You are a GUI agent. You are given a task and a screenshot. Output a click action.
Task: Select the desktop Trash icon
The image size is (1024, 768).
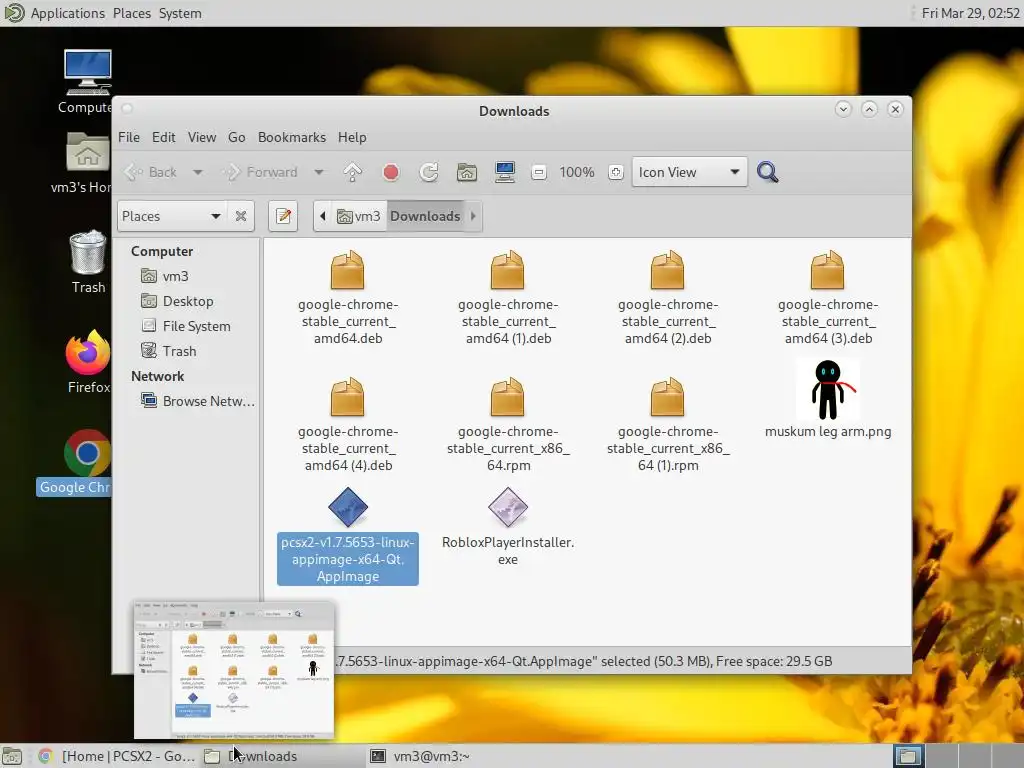[x=88, y=262]
